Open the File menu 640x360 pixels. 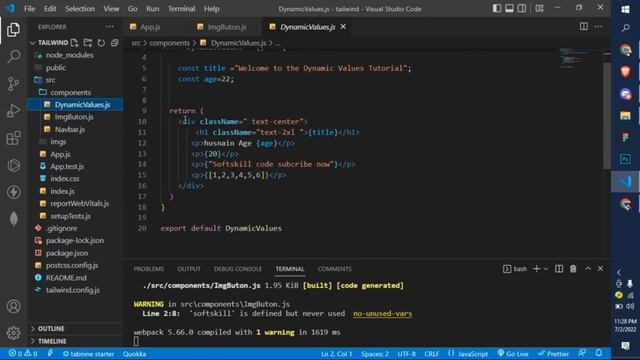[29, 9]
